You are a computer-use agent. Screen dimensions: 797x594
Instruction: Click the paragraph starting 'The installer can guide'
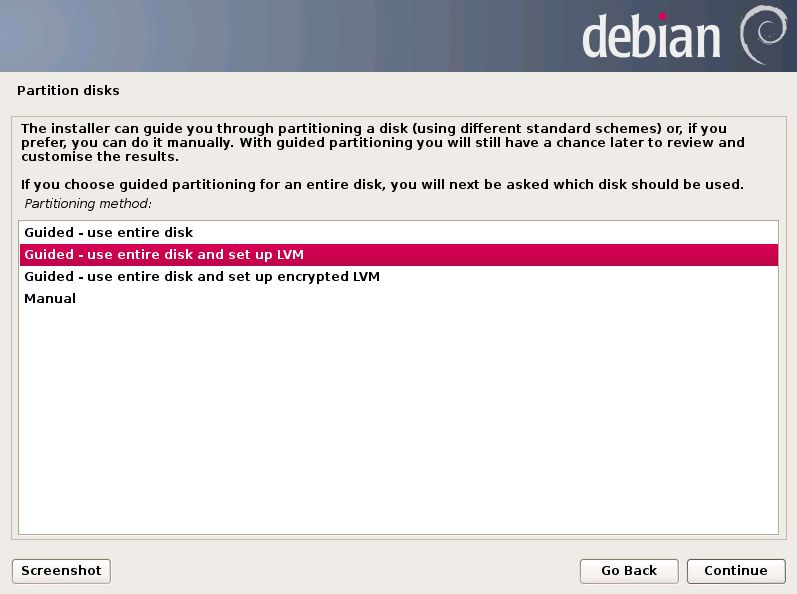coord(382,142)
